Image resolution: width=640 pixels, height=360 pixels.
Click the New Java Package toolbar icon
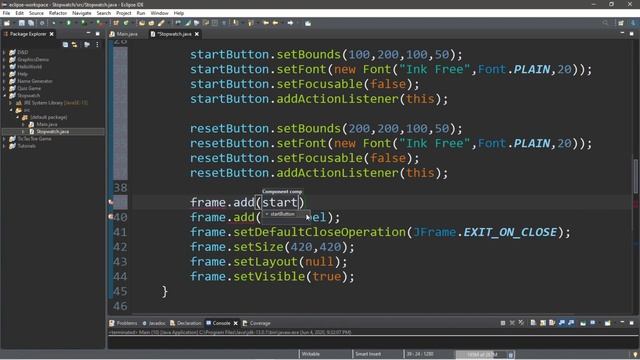116,23
